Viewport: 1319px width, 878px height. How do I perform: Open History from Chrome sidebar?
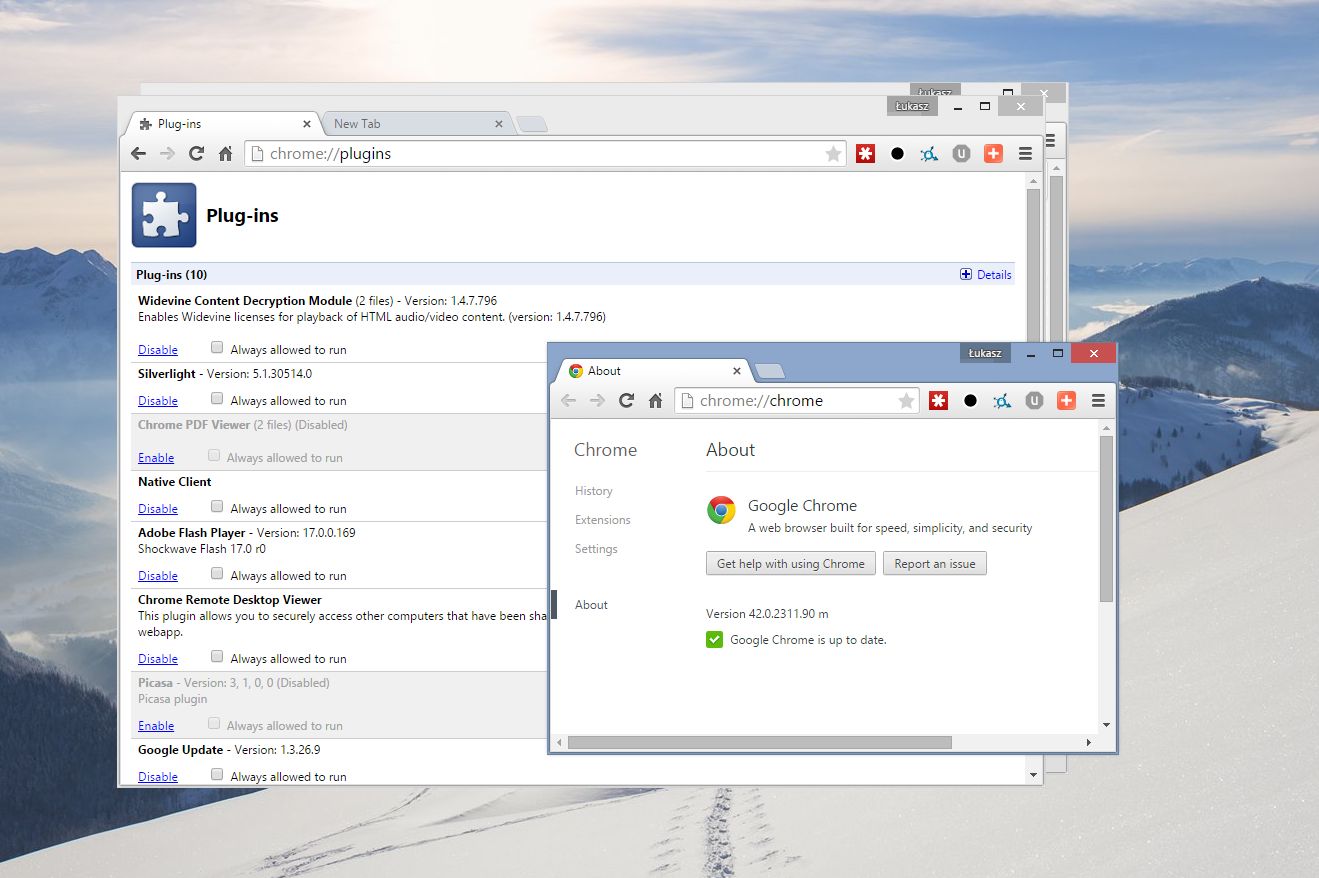pyautogui.click(x=594, y=491)
